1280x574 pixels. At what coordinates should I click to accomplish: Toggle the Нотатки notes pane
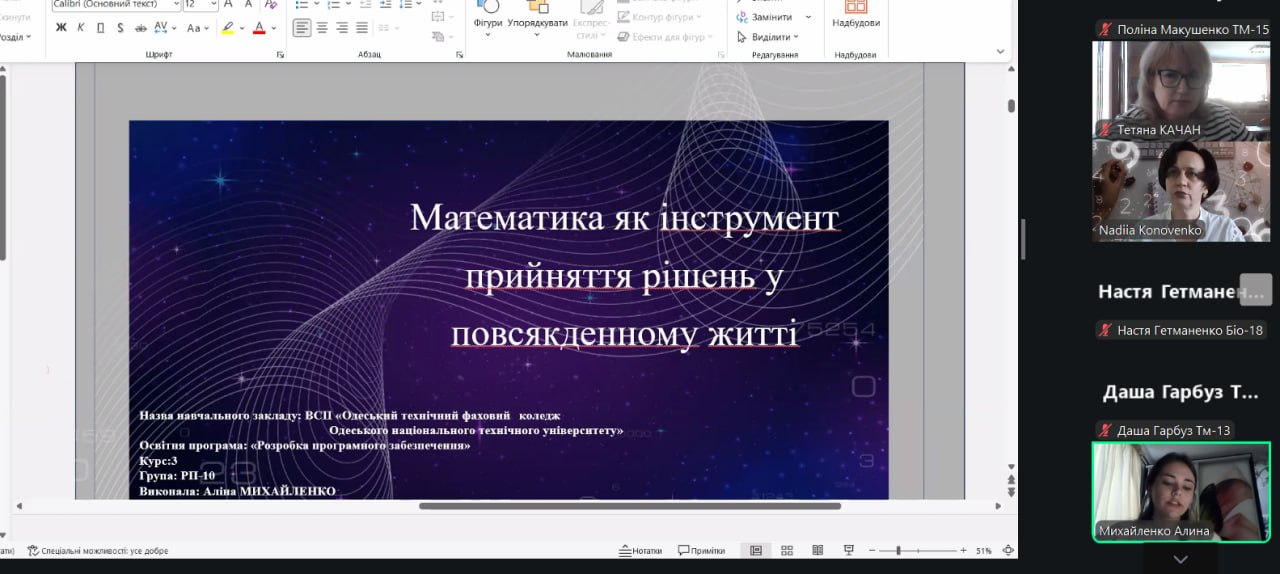pyautogui.click(x=640, y=551)
